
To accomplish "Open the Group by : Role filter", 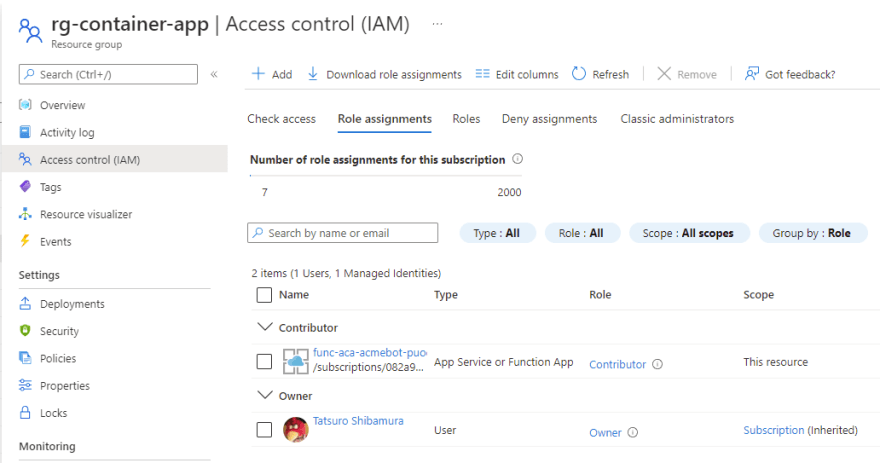I will coord(812,233).
